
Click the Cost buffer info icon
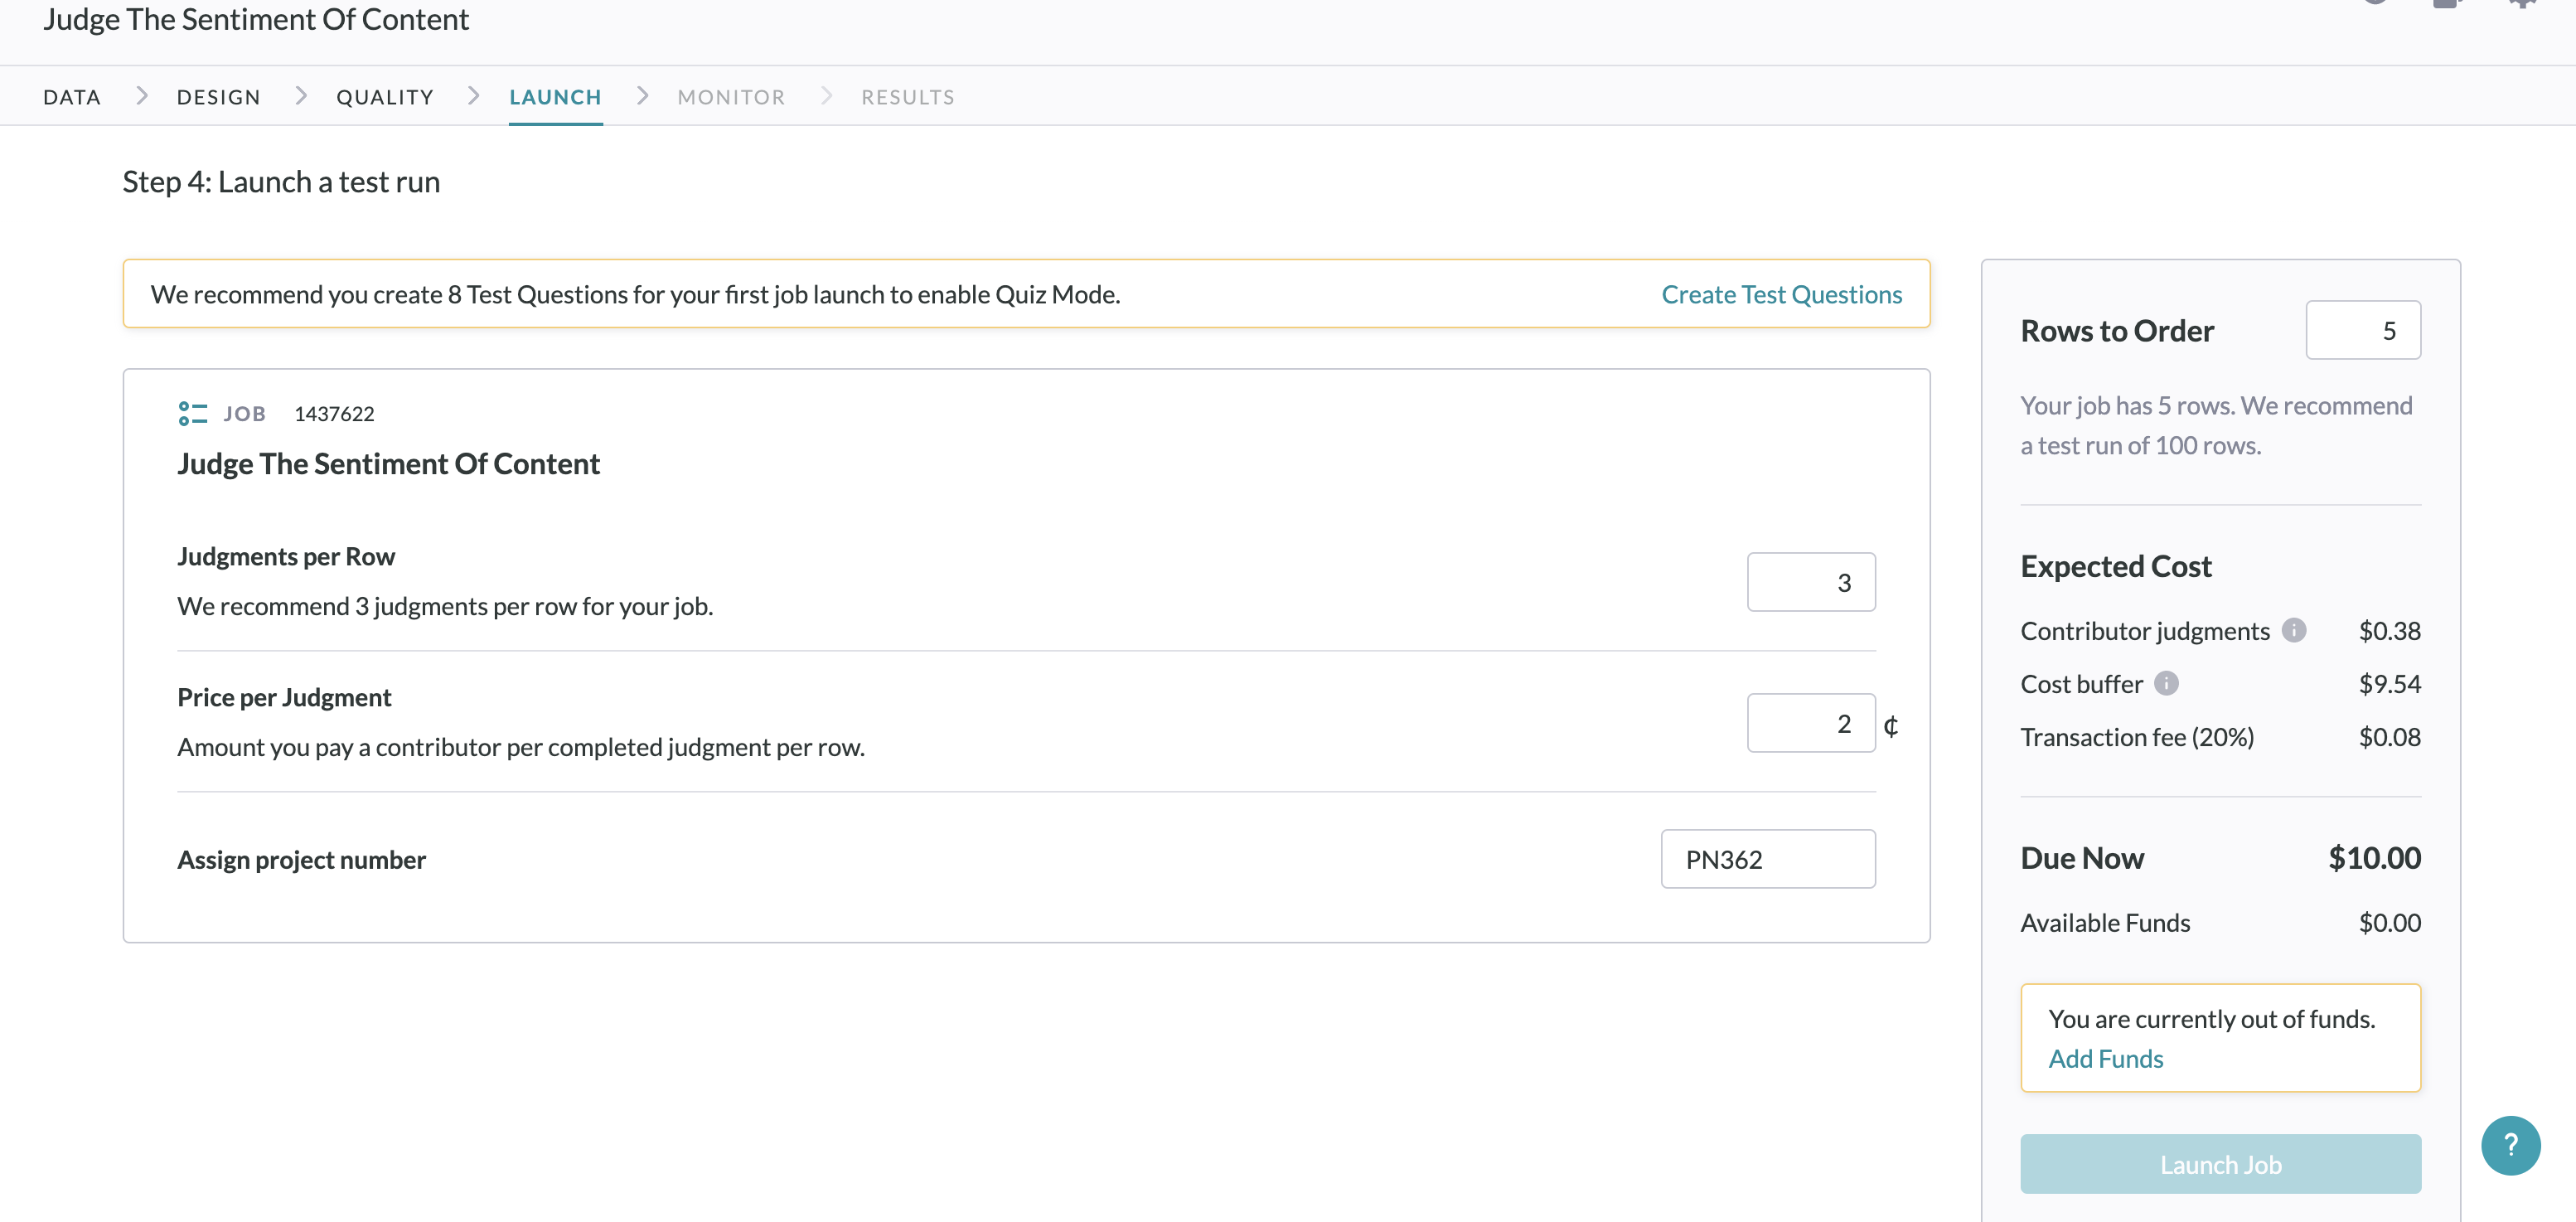[x=2166, y=683]
